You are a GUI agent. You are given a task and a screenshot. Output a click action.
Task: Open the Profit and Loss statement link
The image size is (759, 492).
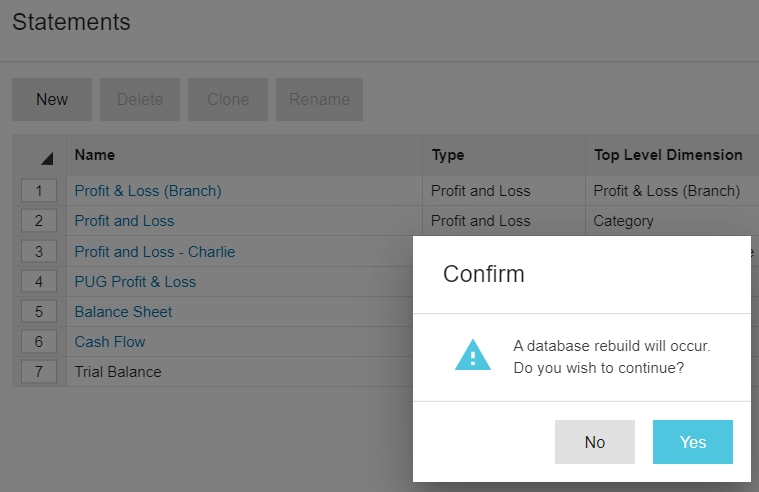[124, 221]
